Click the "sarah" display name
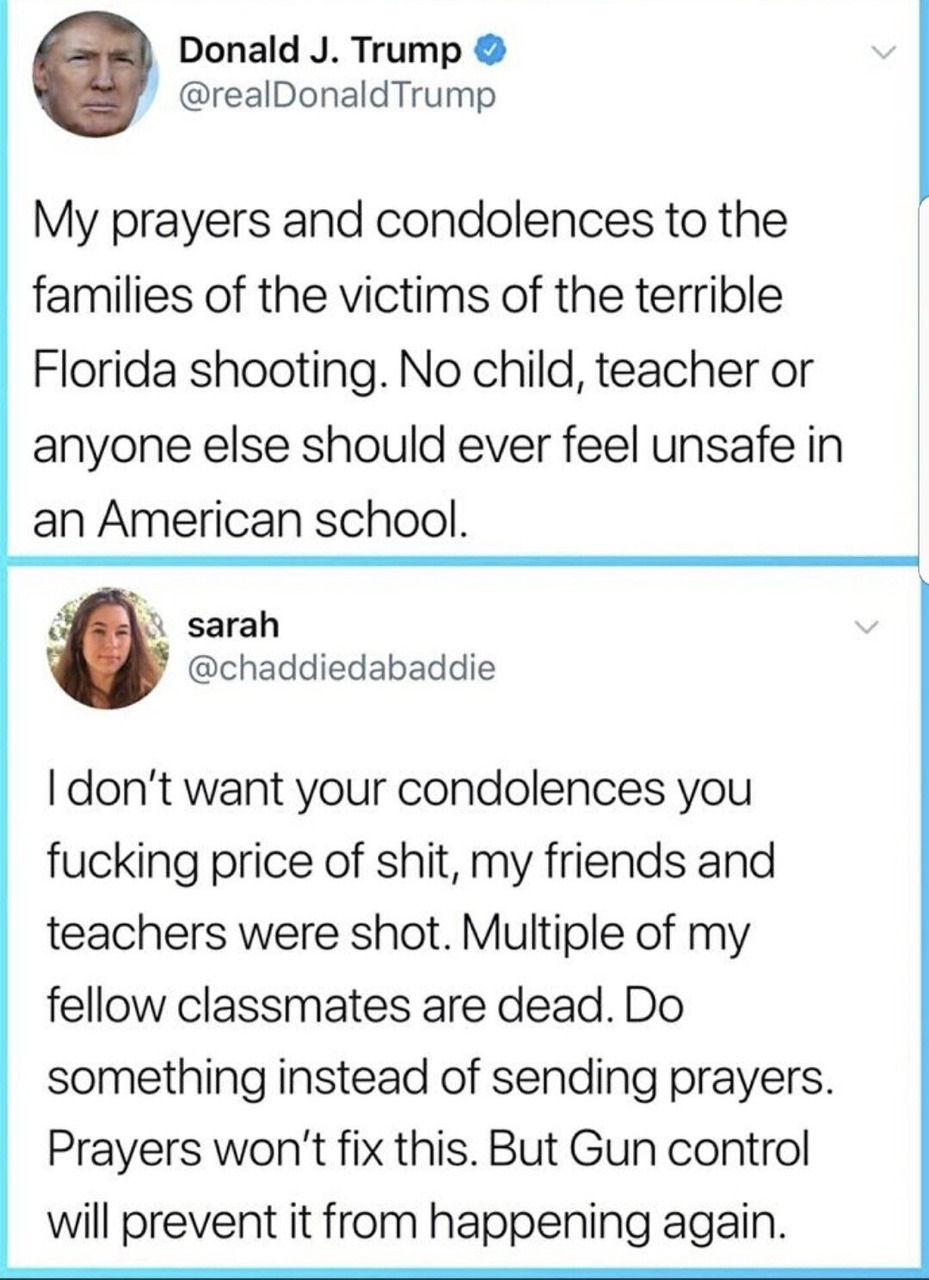The width and height of the screenshot is (929, 1280). point(232,626)
